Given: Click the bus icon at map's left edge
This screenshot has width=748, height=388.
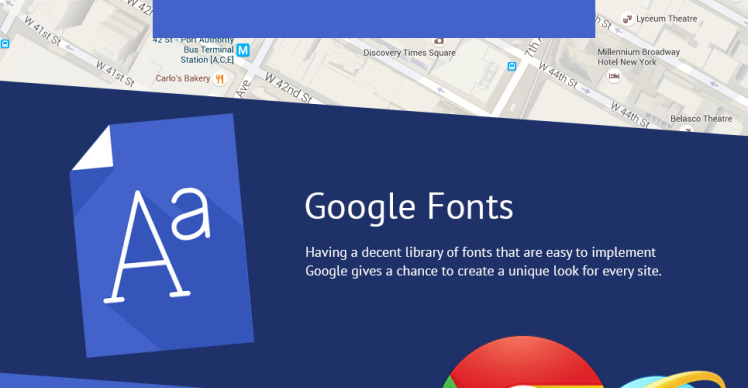Looking at the screenshot, I should coord(5,44).
